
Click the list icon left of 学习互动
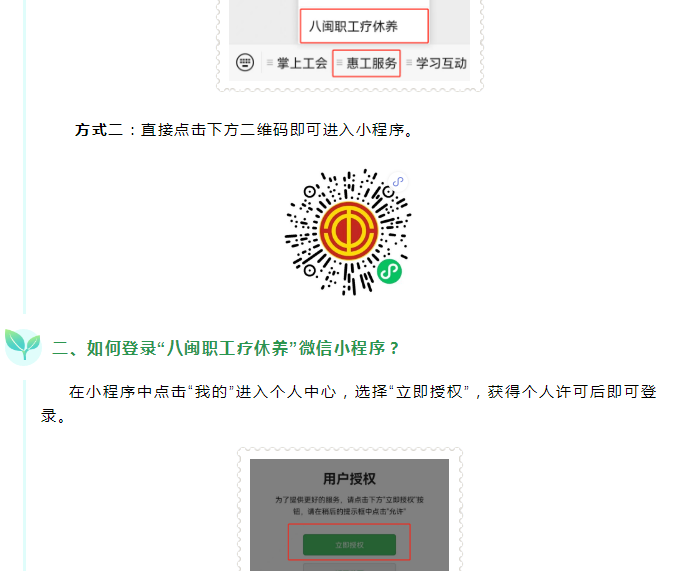coord(409,63)
